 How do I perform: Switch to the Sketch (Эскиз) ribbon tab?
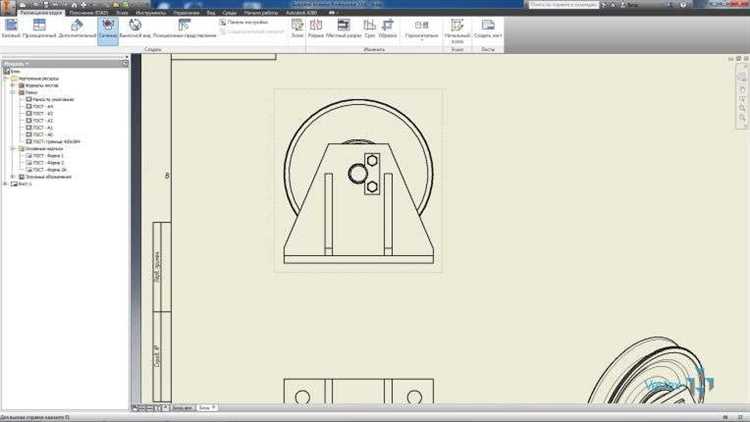point(122,13)
